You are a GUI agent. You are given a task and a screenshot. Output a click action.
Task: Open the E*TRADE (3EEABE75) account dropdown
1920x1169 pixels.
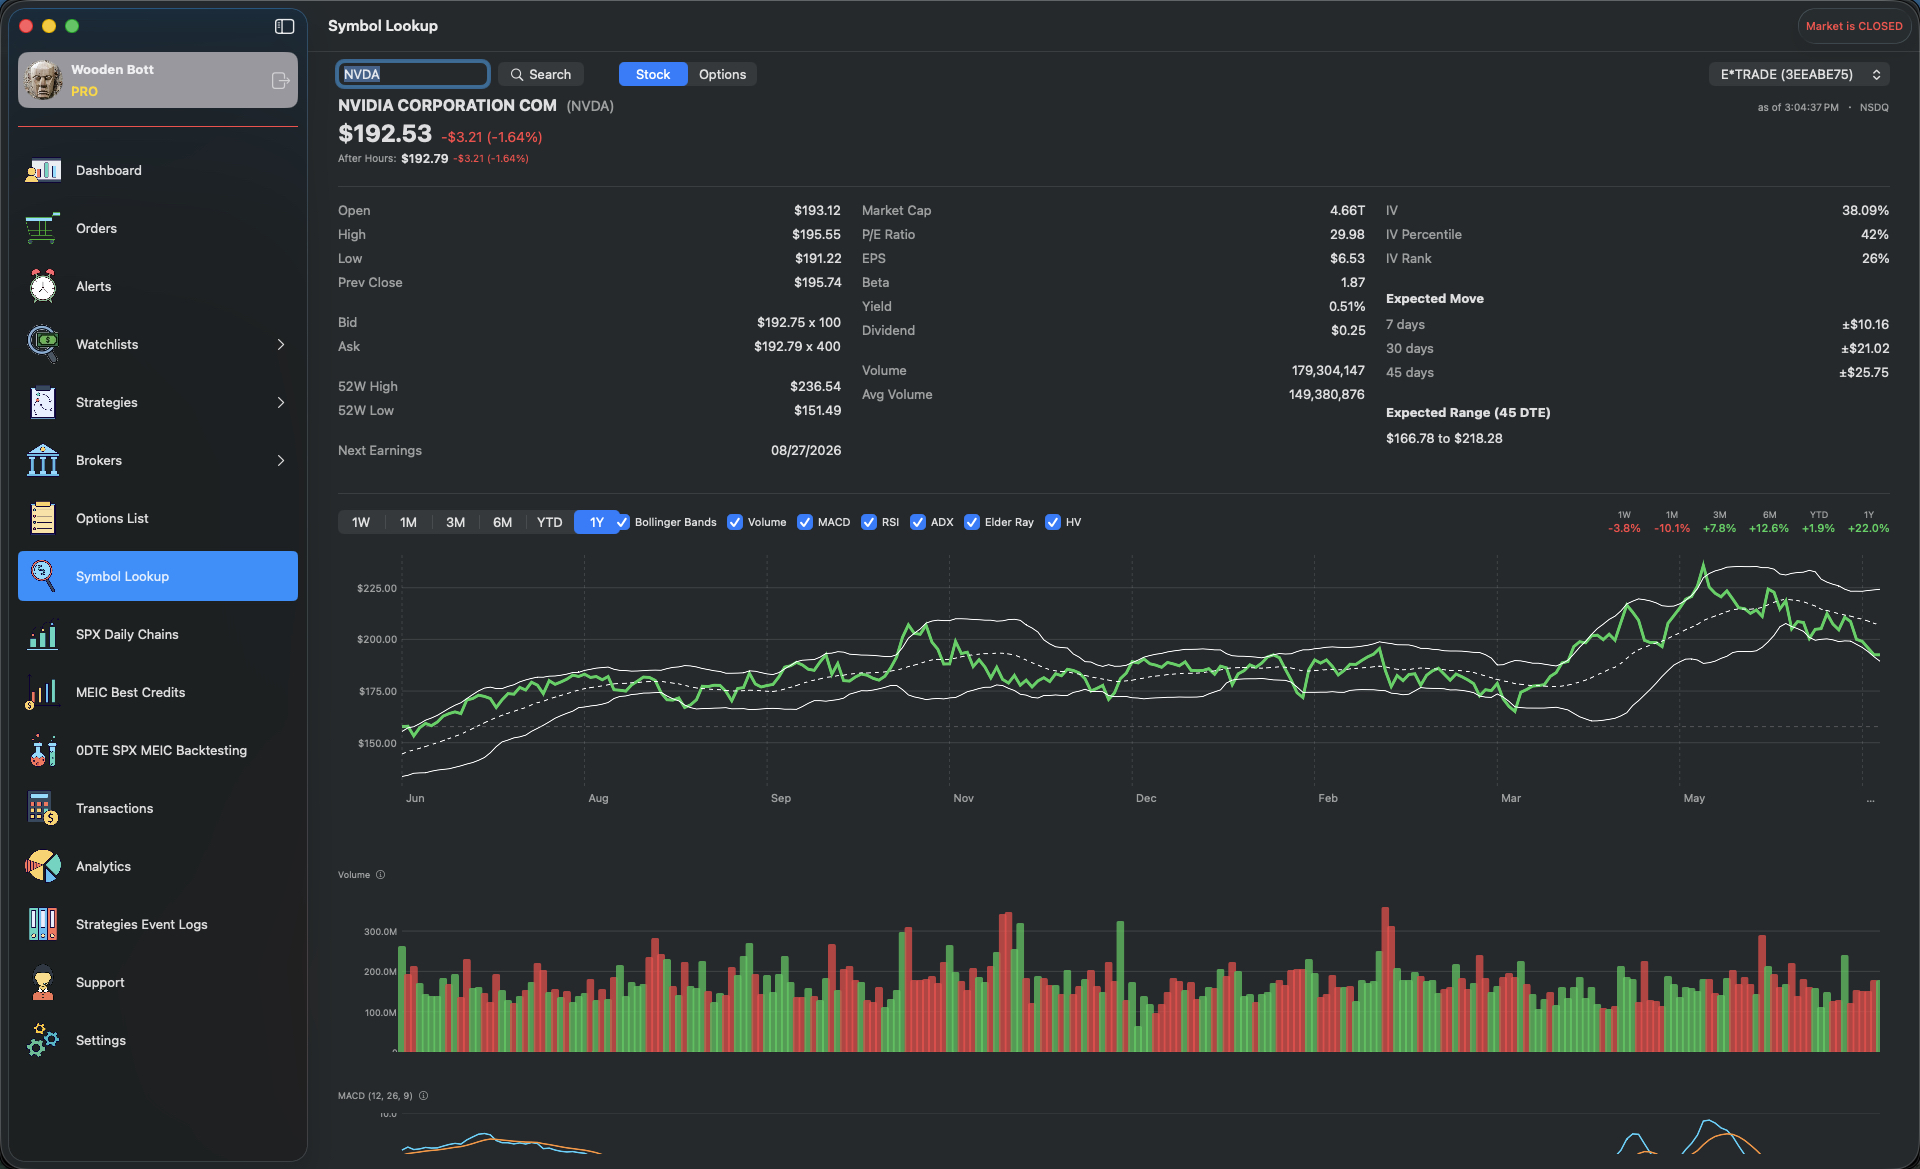coord(1799,74)
